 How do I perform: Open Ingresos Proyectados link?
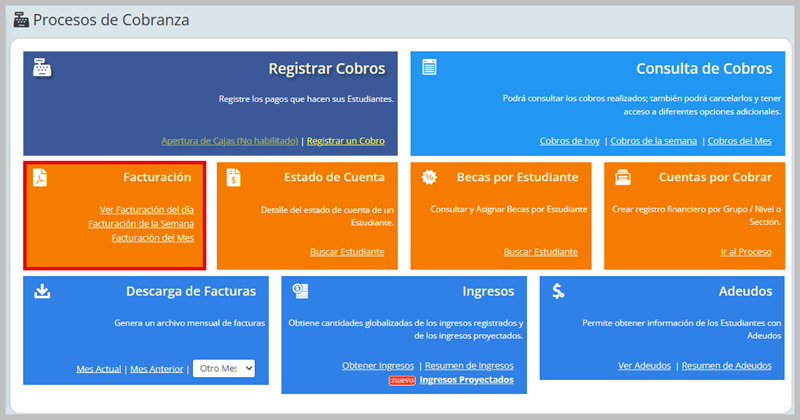click(467, 380)
